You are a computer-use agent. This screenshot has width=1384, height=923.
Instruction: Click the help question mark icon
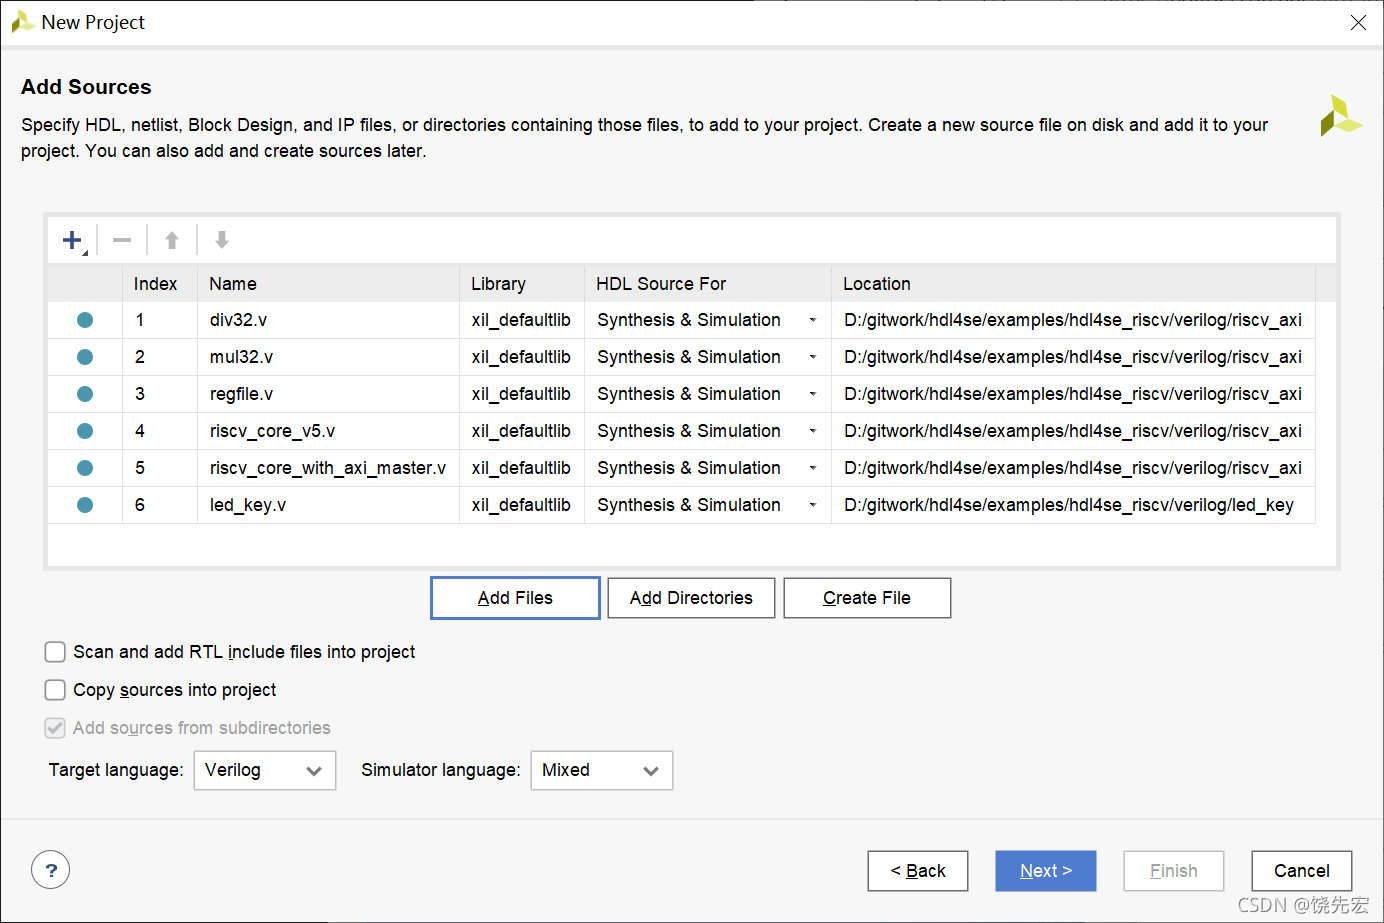51,870
